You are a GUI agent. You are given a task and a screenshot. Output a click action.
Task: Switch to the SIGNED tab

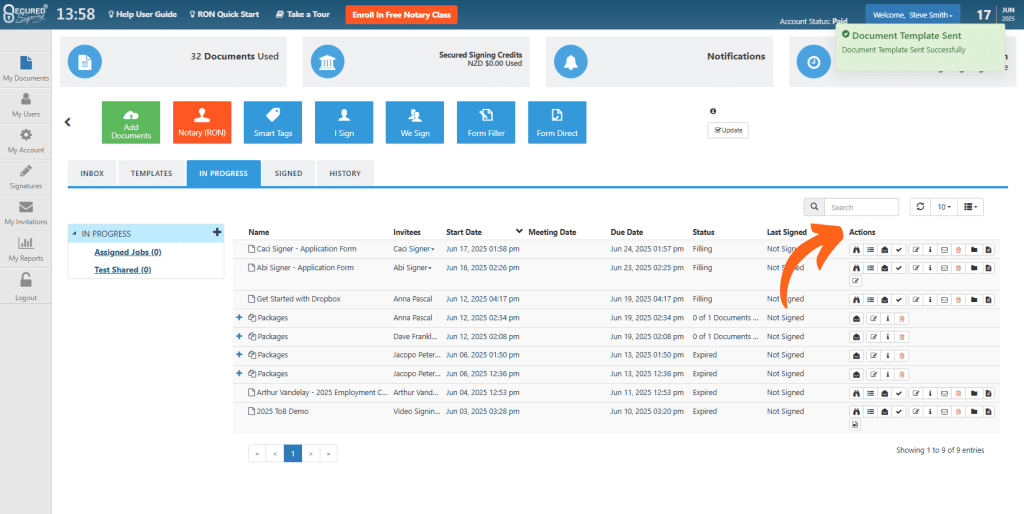(x=288, y=174)
